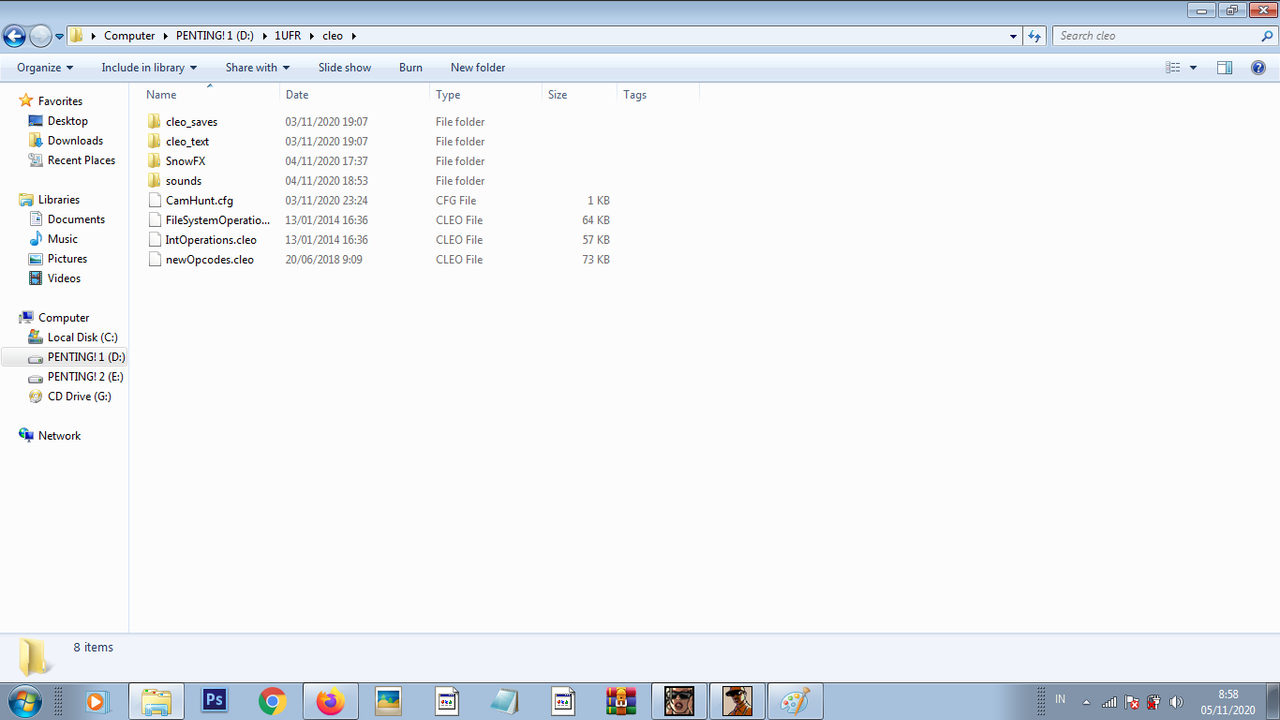Select the FileSystemOperations CLEO file
Viewport: 1280px width, 720px height.
coord(217,220)
